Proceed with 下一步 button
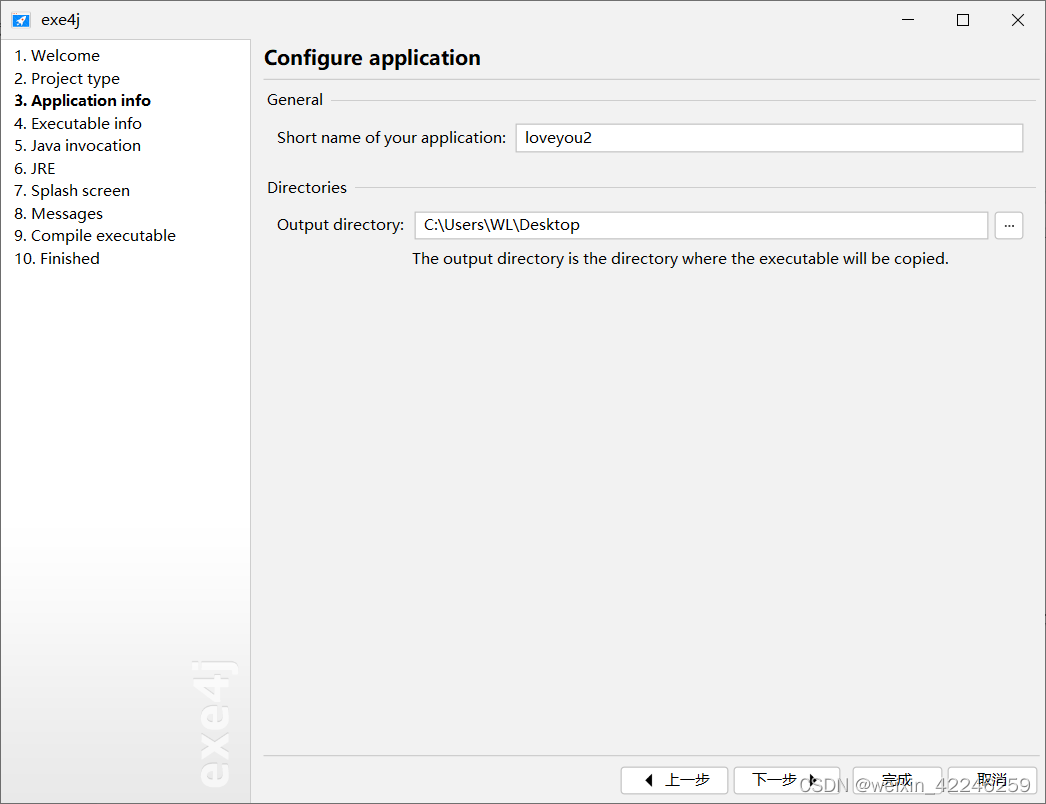Viewport: 1046px width, 804px height. [787, 780]
